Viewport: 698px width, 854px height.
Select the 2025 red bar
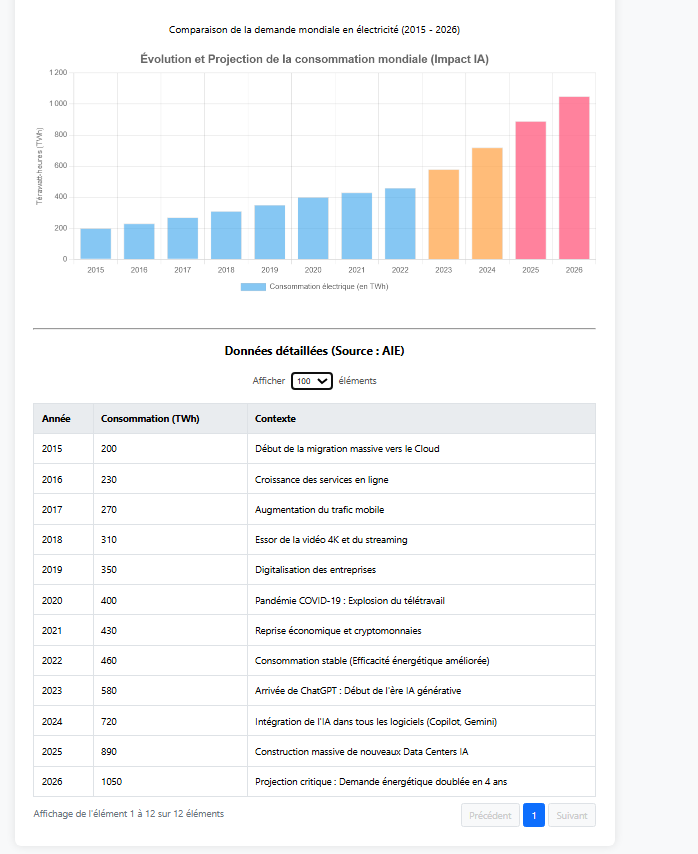pyautogui.click(x=530, y=190)
